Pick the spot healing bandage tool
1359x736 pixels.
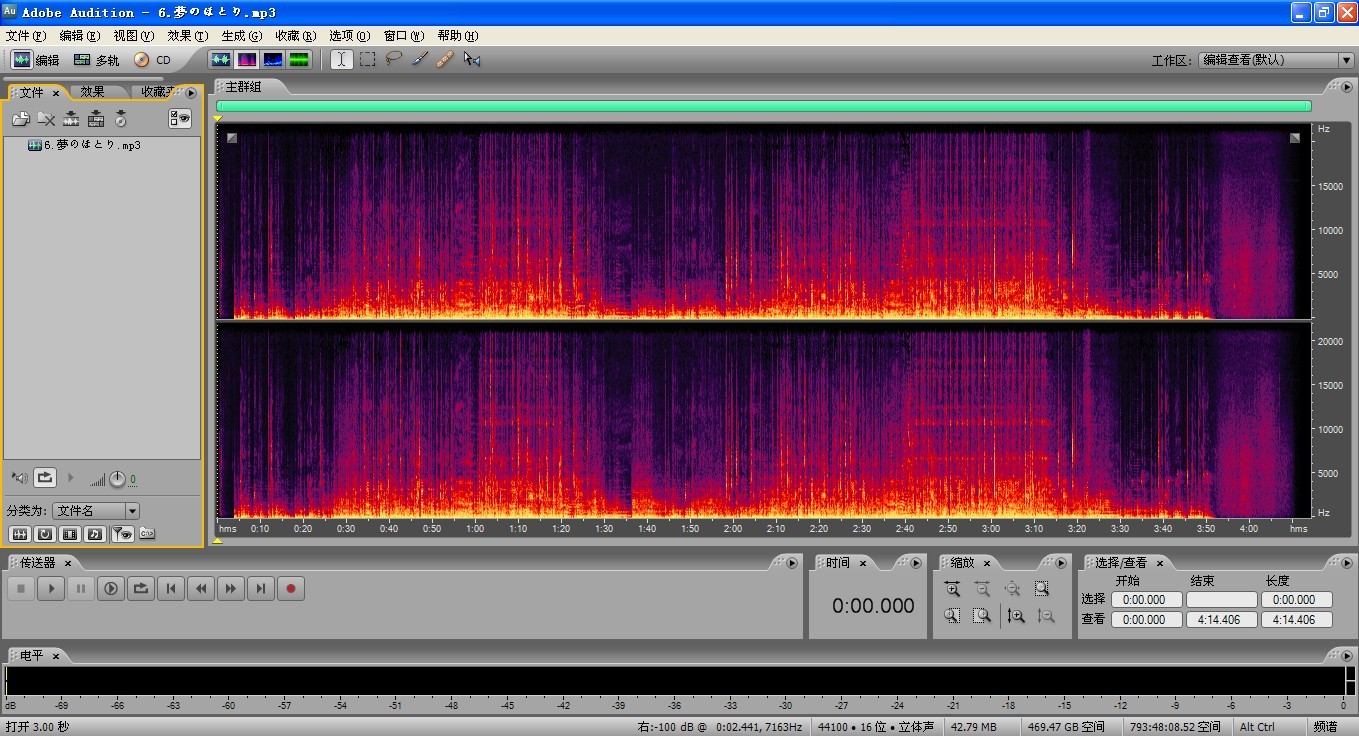pyautogui.click(x=445, y=60)
